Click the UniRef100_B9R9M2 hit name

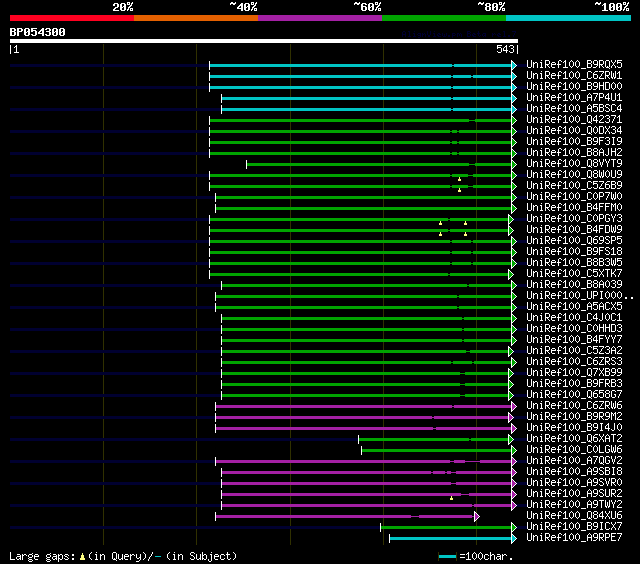[x=574, y=417]
